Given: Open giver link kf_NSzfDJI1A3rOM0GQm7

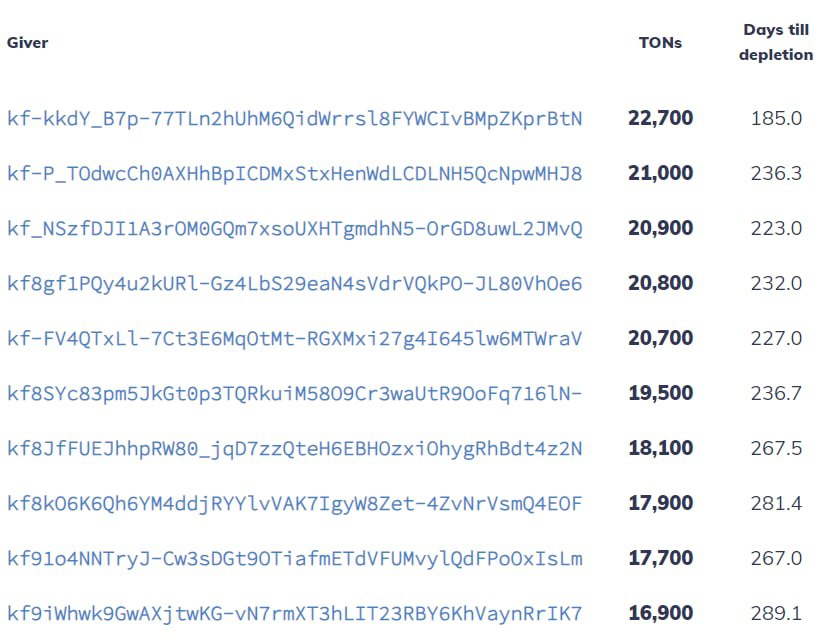Looking at the screenshot, I should click(x=294, y=229).
